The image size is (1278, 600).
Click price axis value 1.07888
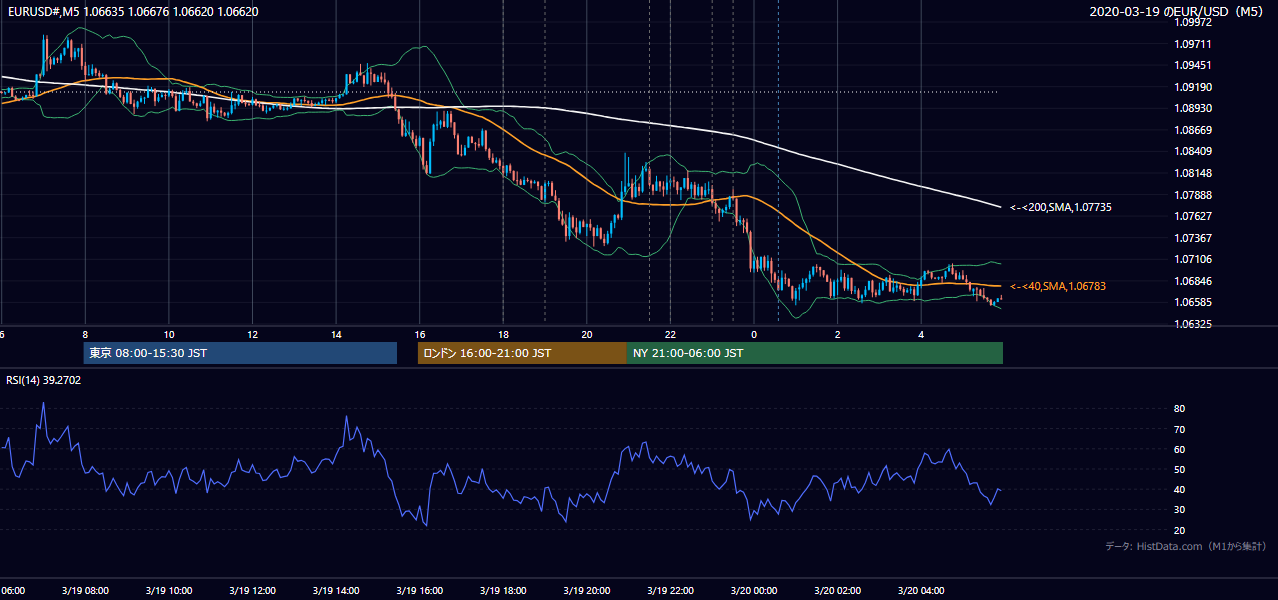point(1194,195)
